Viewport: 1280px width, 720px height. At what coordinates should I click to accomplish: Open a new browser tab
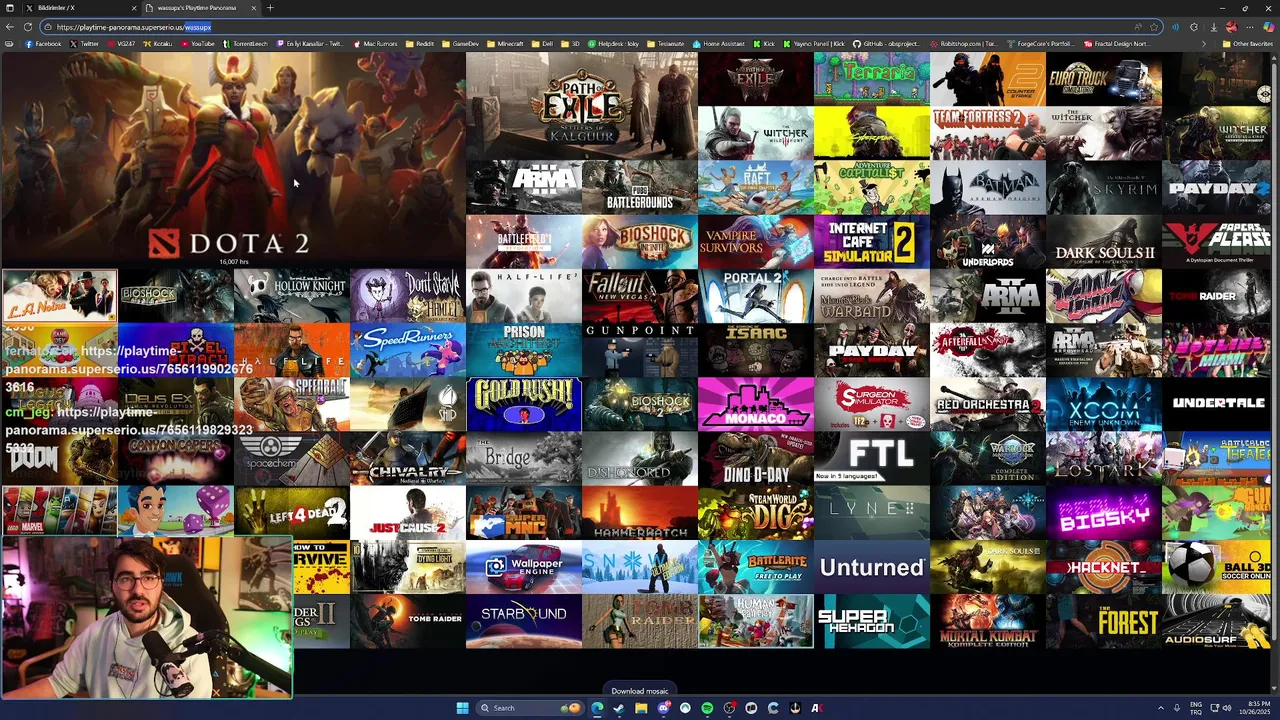[x=270, y=8]
